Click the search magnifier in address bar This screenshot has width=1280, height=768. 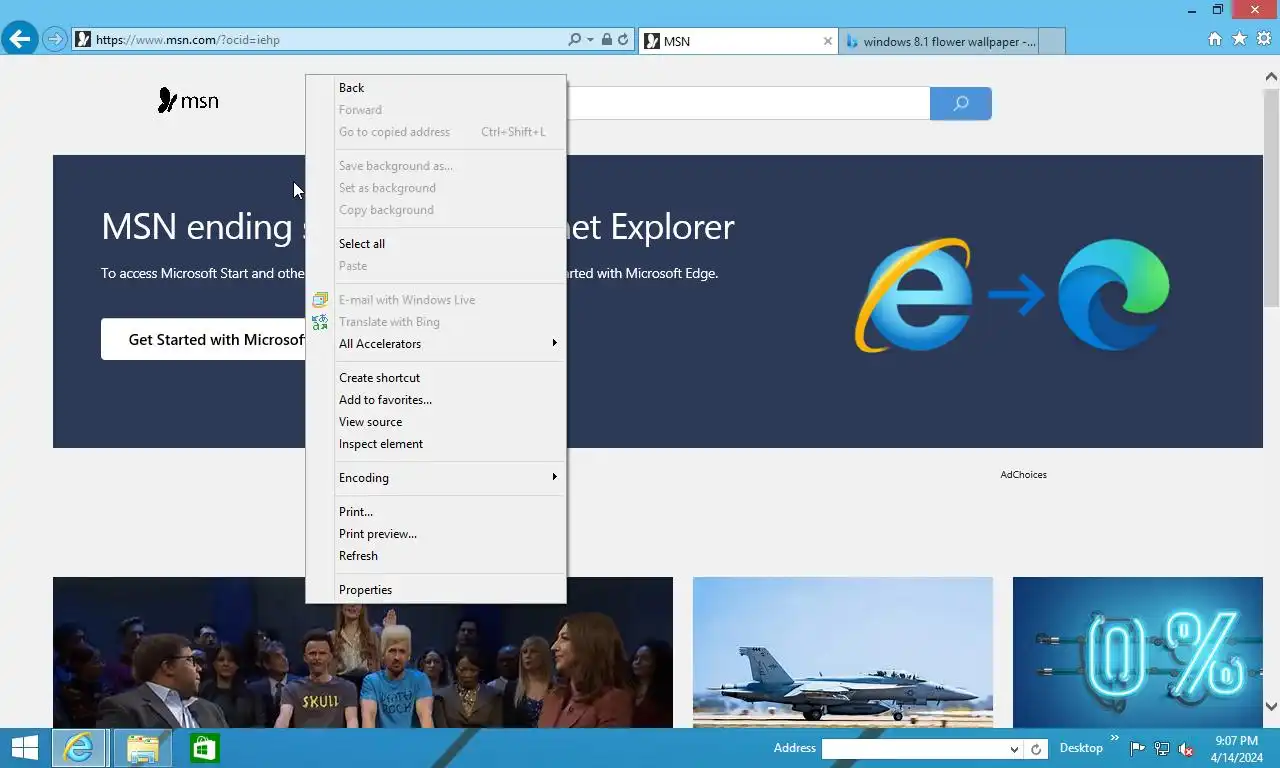574,40
